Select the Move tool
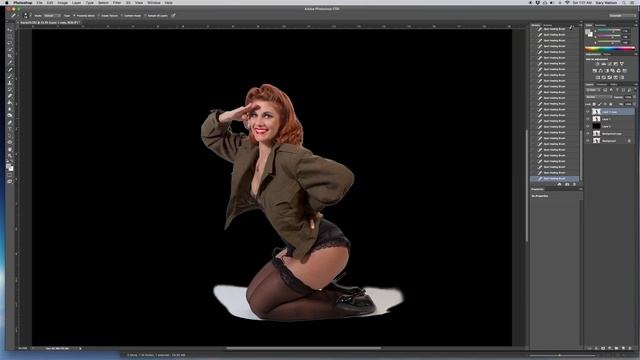The height and width of the screenshot is (360, 640). coord(10,30)
